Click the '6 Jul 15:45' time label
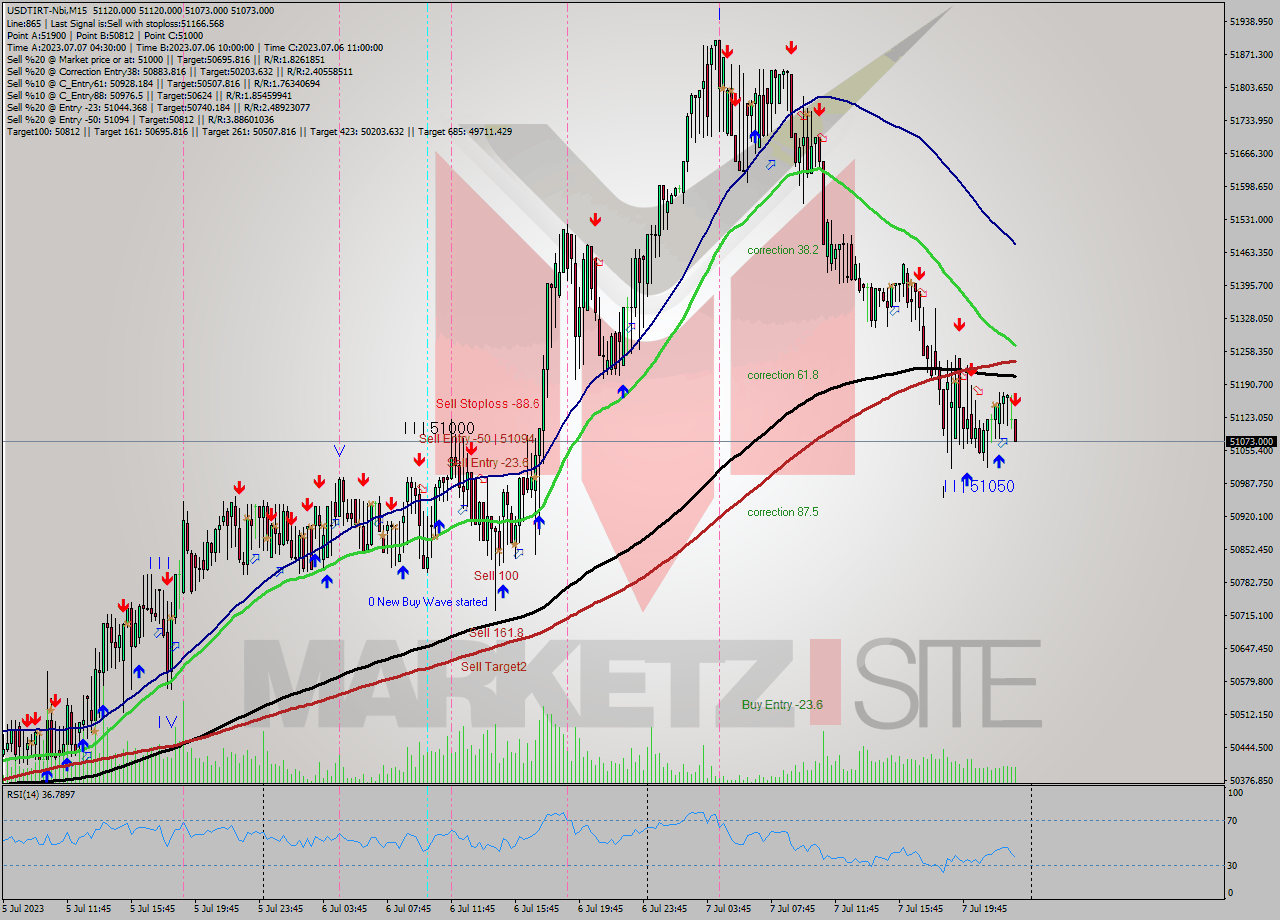The width and height of the screenshot is (1280, 920). pyautogui.click(x=539, y=909)
